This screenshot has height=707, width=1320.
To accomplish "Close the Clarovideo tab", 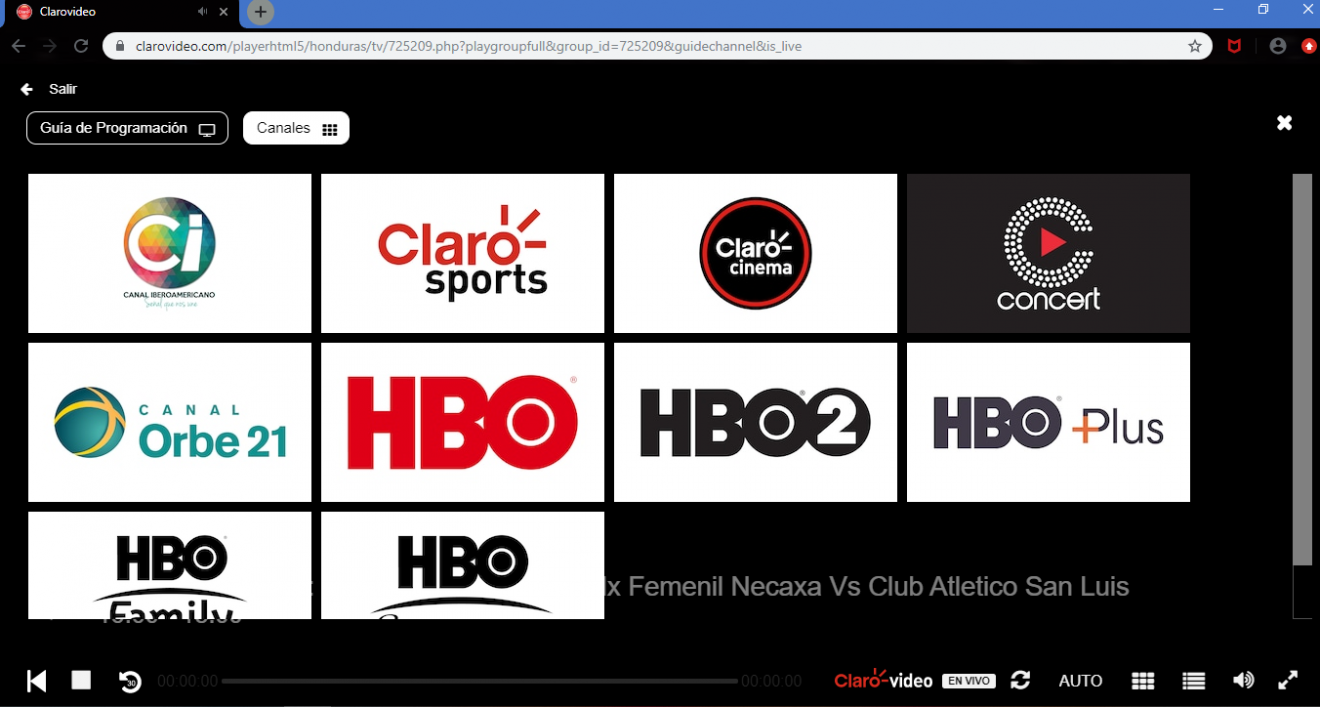I will (224, 12).
